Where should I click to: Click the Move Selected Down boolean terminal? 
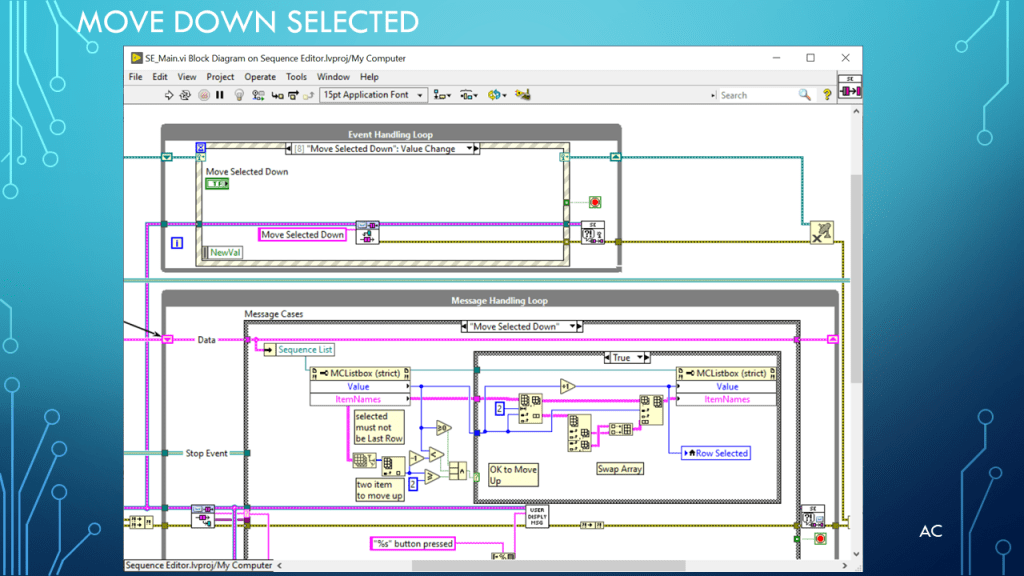point(217,184)
